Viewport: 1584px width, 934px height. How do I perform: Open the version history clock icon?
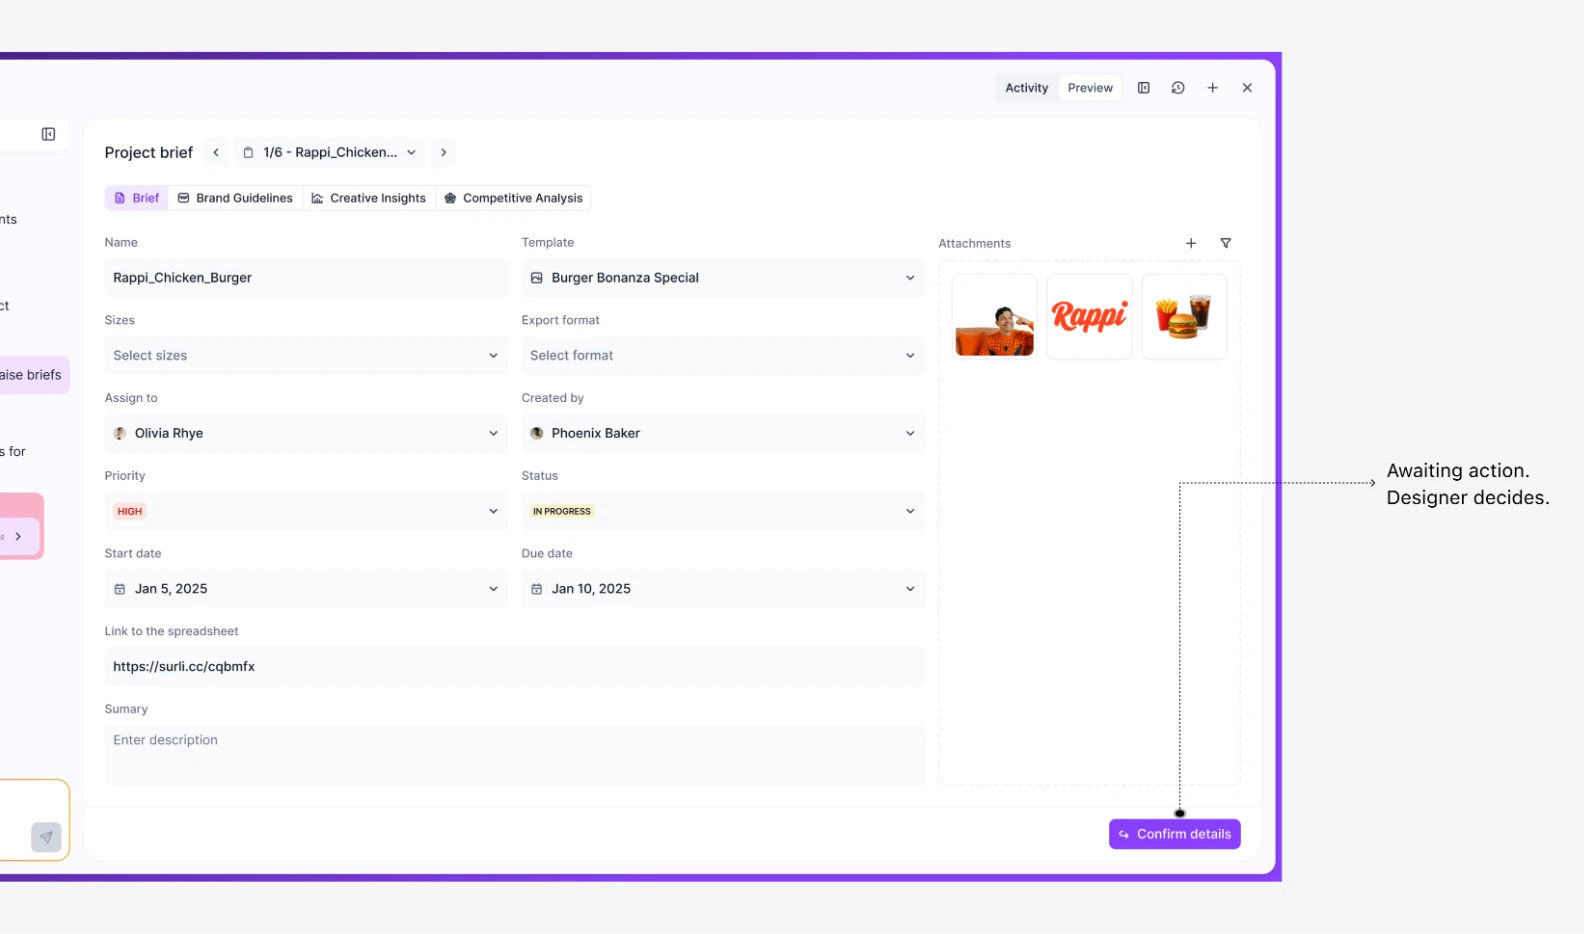click(1178, 88)
